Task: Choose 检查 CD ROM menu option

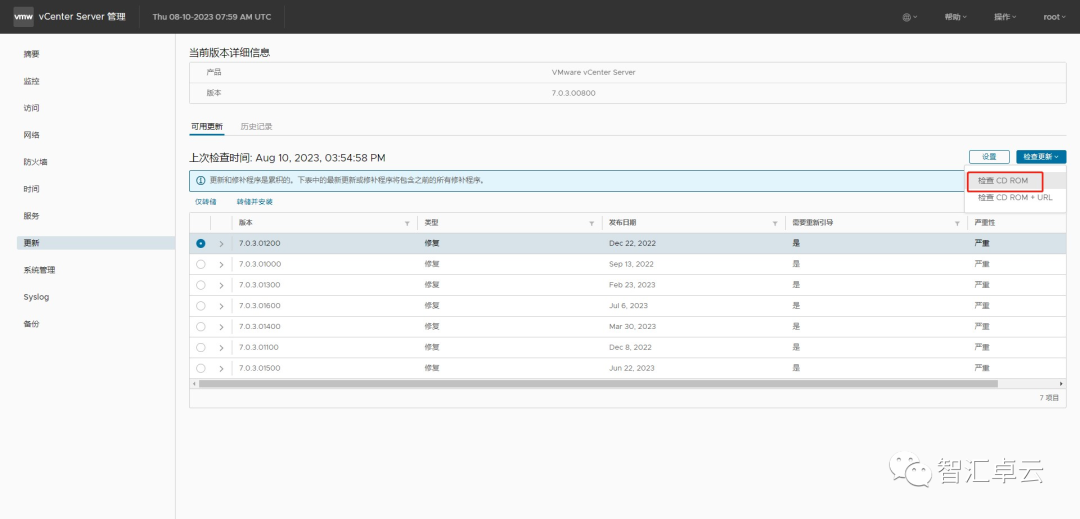Action: tap(1003, 180)
